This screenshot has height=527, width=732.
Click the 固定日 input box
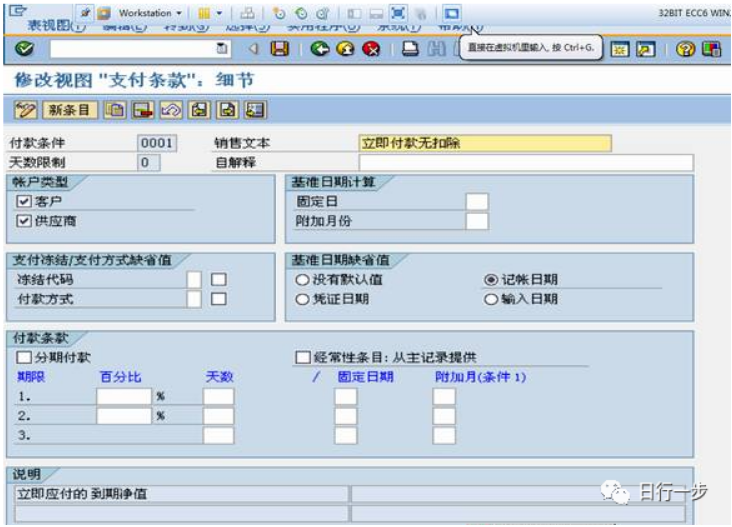(x=477, y=202)
